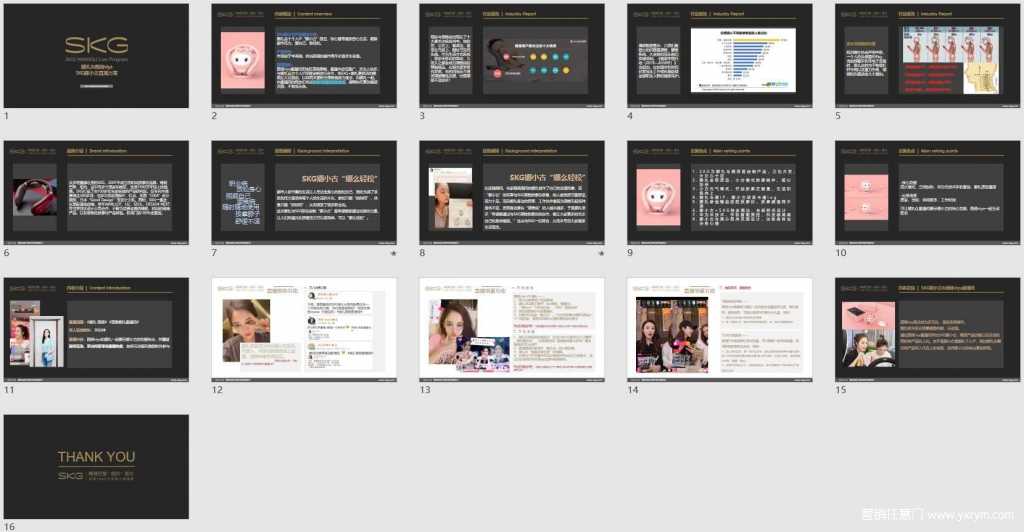Select white slide 12 with chat comments
Viewport: 1024px width, 532px height.
pyautogui.click(x=304, y=329)
